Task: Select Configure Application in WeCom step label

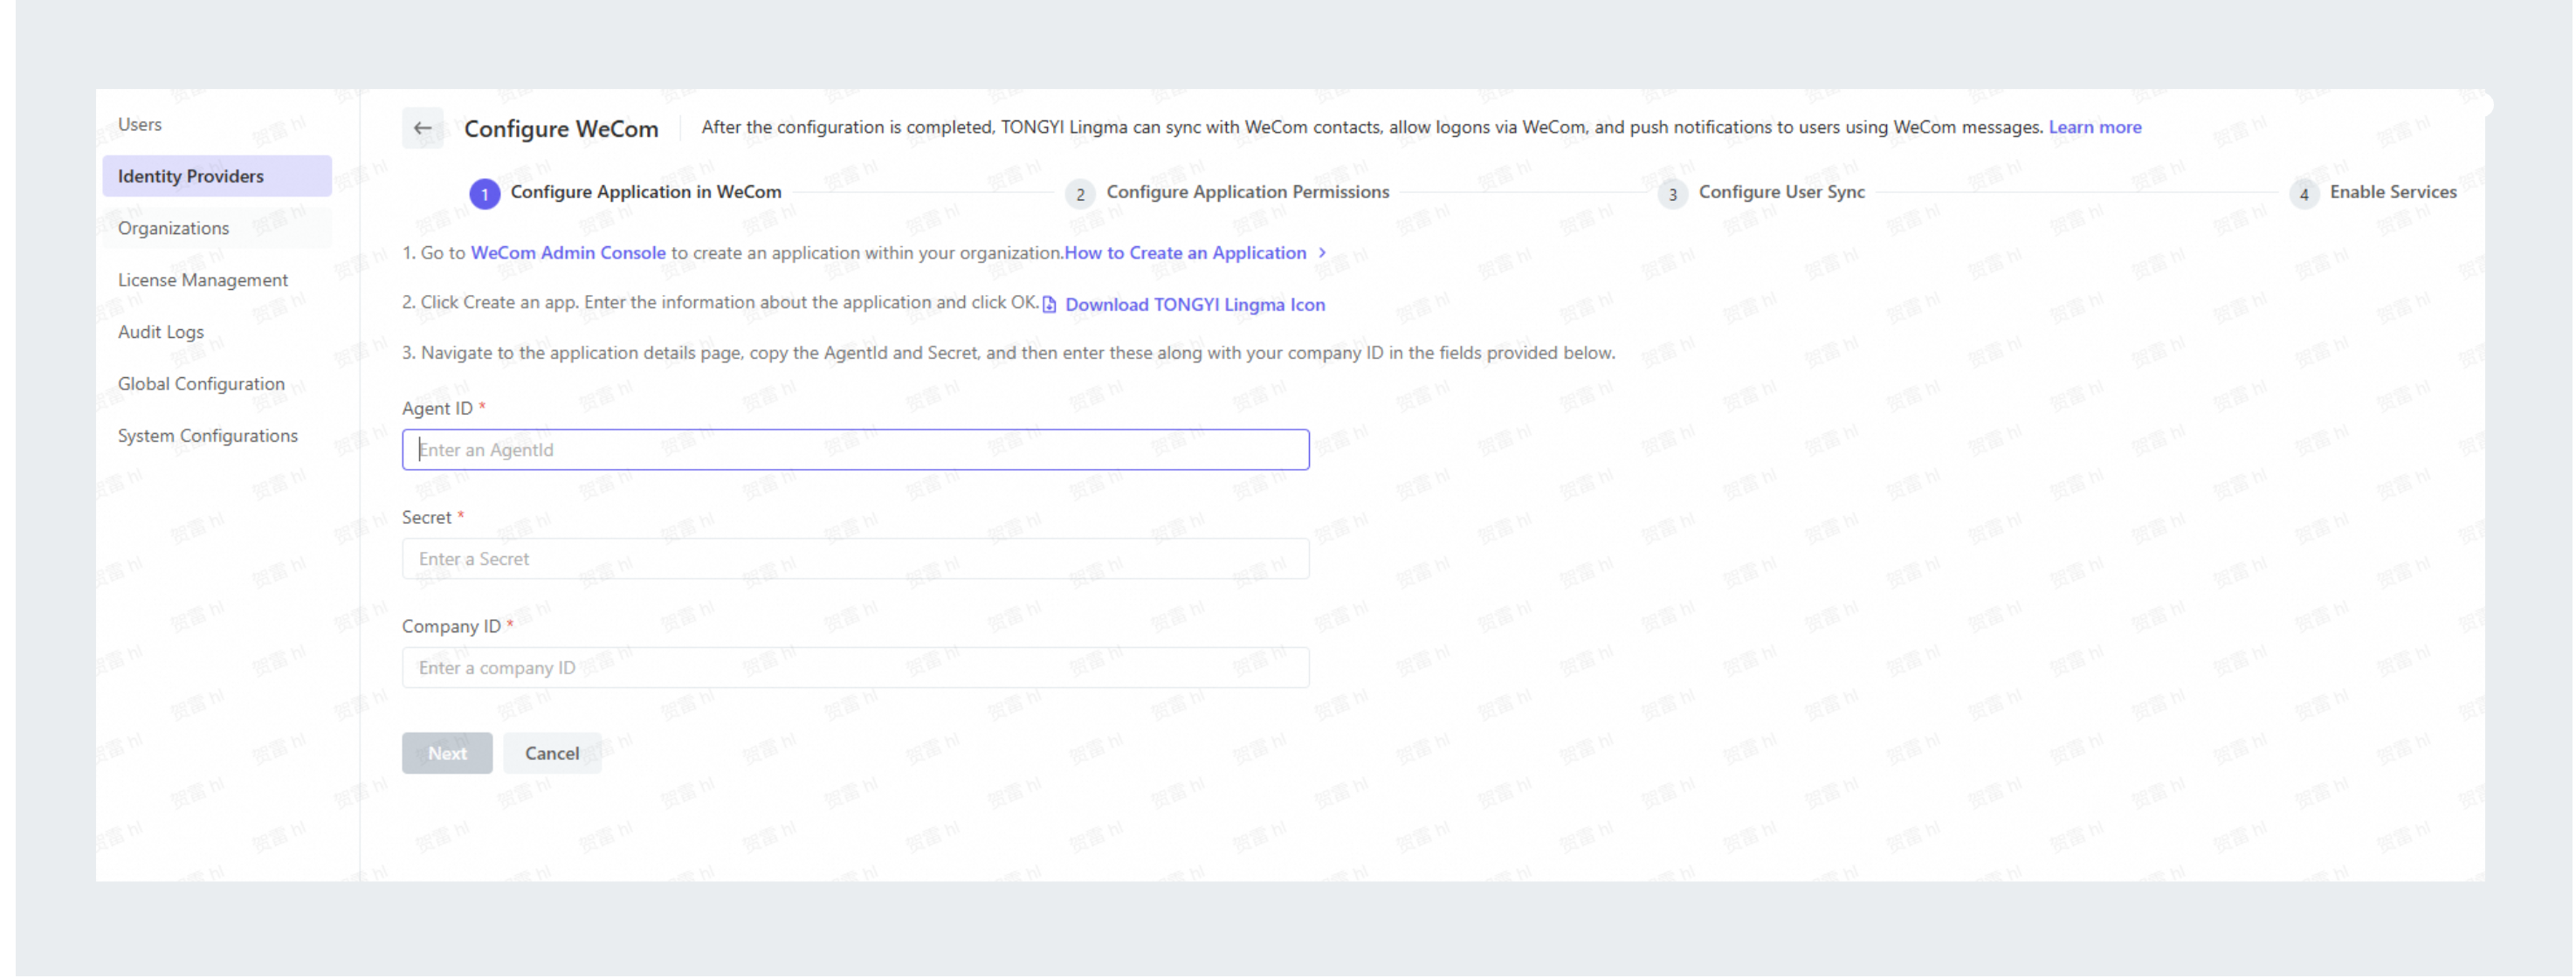Action: 646,192
